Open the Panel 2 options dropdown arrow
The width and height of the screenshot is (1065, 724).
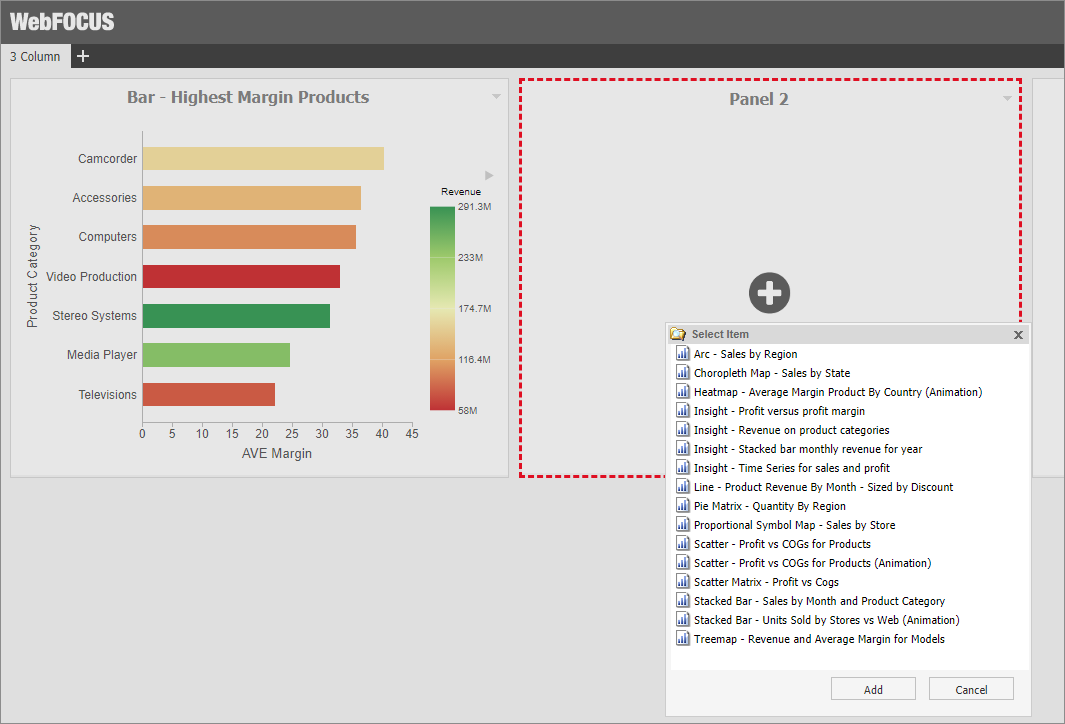click(x=1007, y=97)
